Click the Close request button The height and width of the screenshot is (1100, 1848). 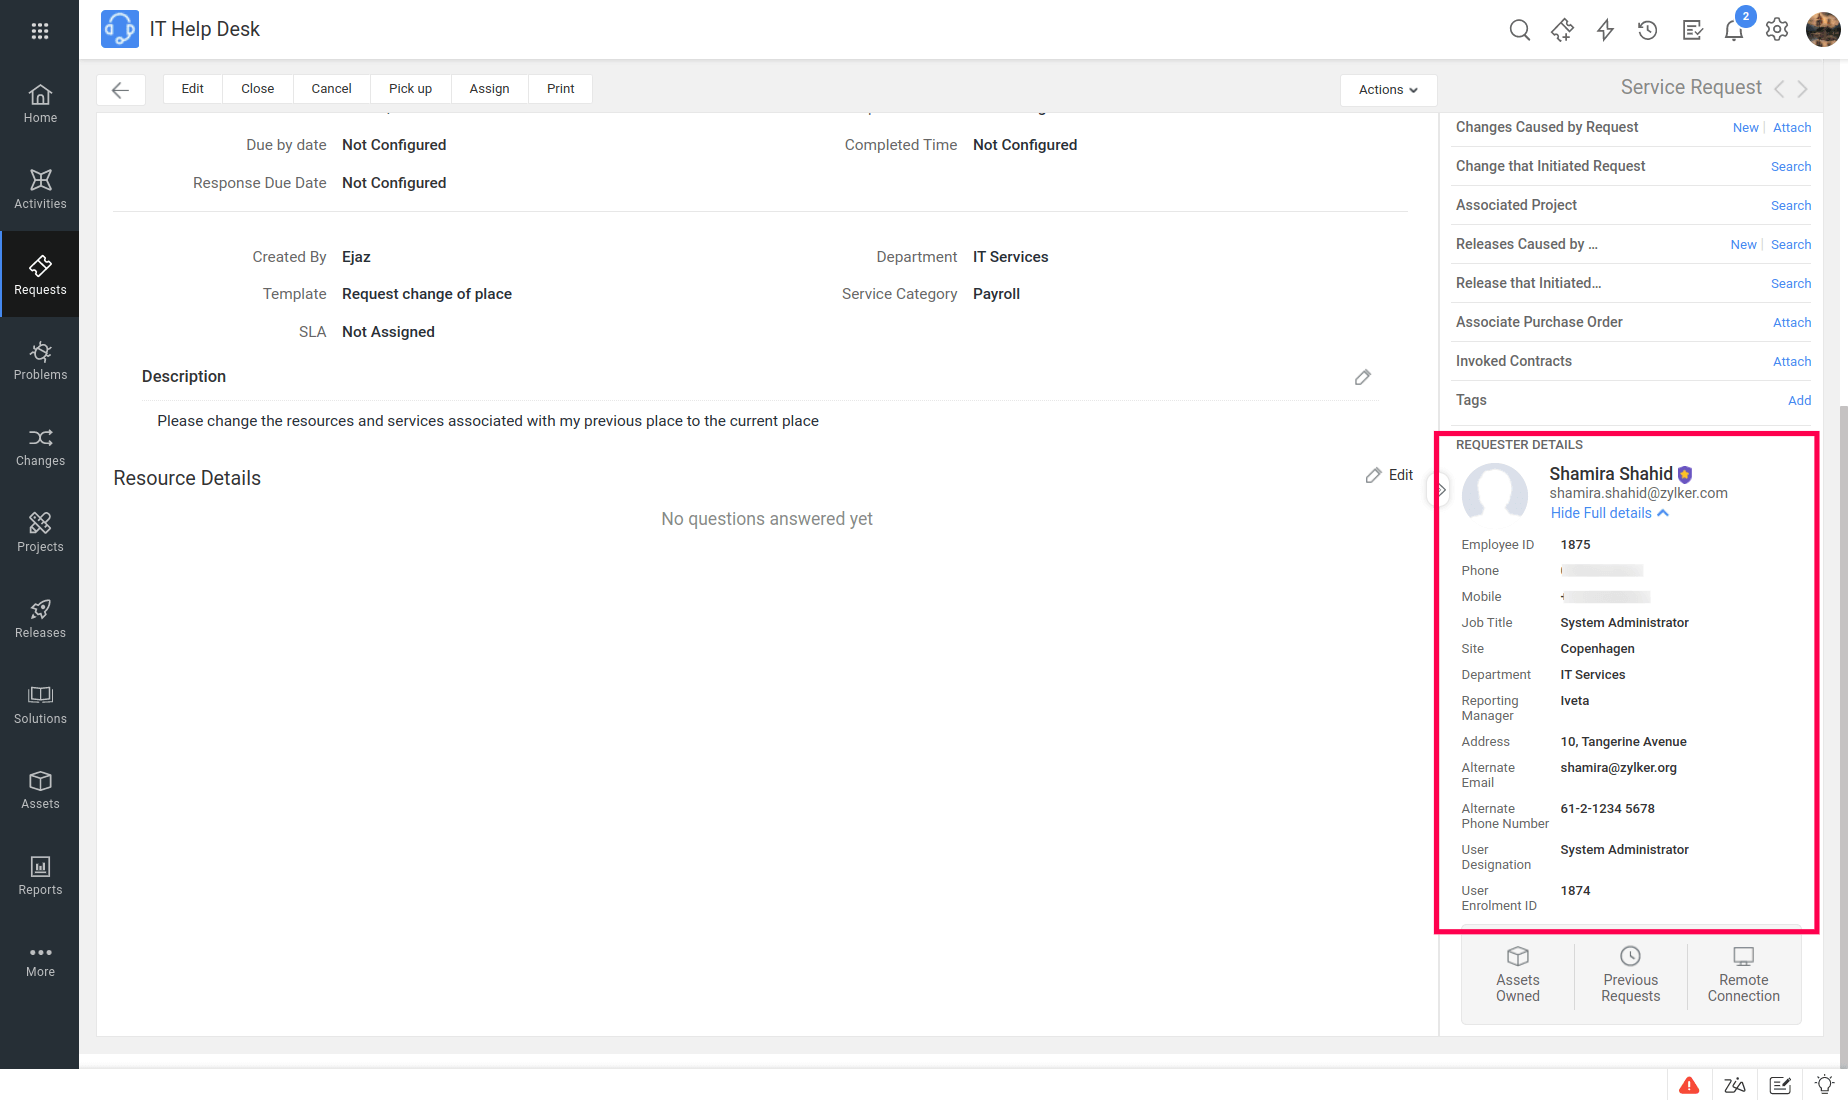(x=257, y=89)
